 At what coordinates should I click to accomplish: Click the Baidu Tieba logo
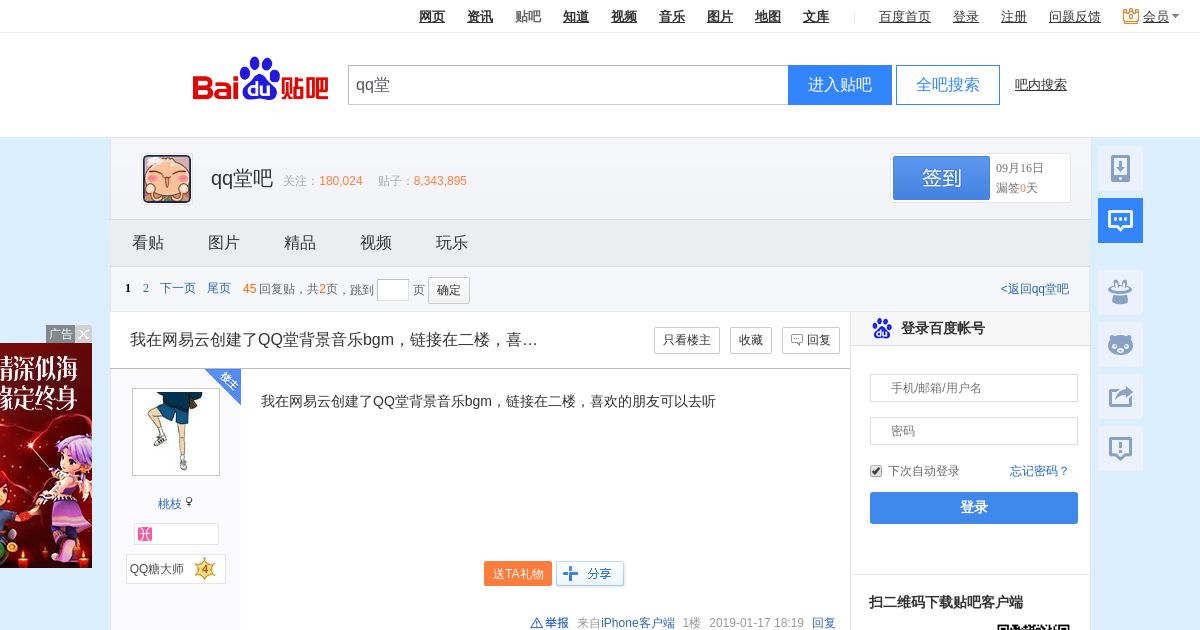[260, 79]
